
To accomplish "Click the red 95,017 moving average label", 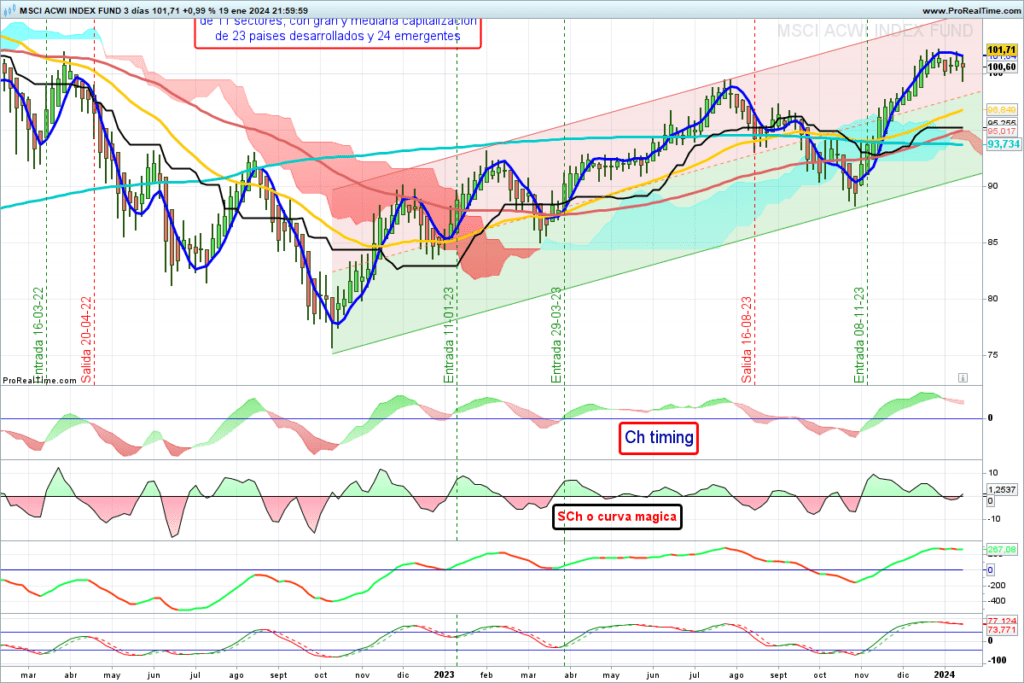I will click(1001, 131).
